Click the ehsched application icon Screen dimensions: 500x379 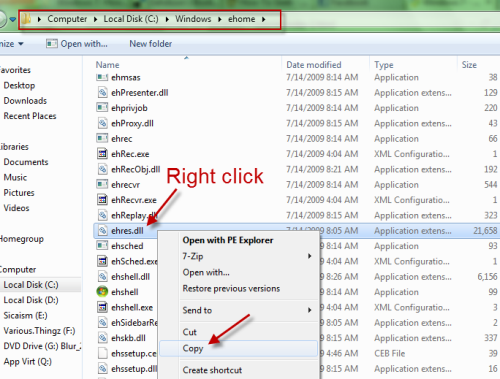pos(102,246)
